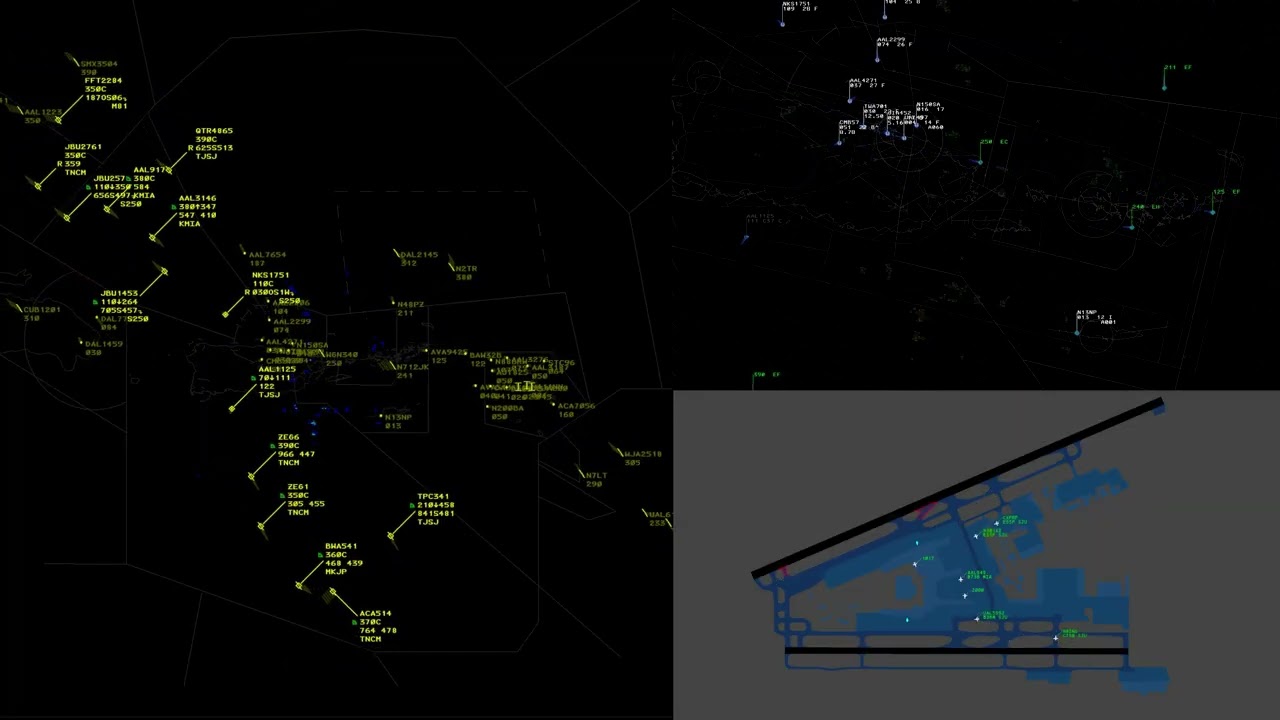
Task: Click the horizontal runway on airport surface map
Action: (x=956, y=651)
